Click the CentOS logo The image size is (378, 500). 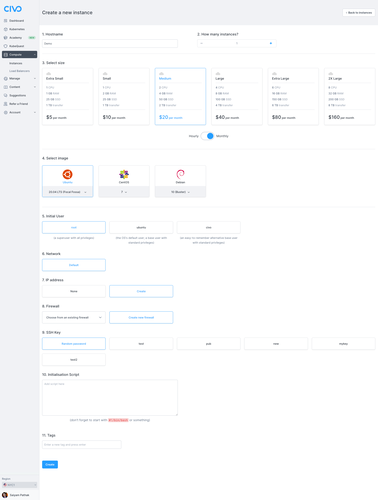click(124, 174)
